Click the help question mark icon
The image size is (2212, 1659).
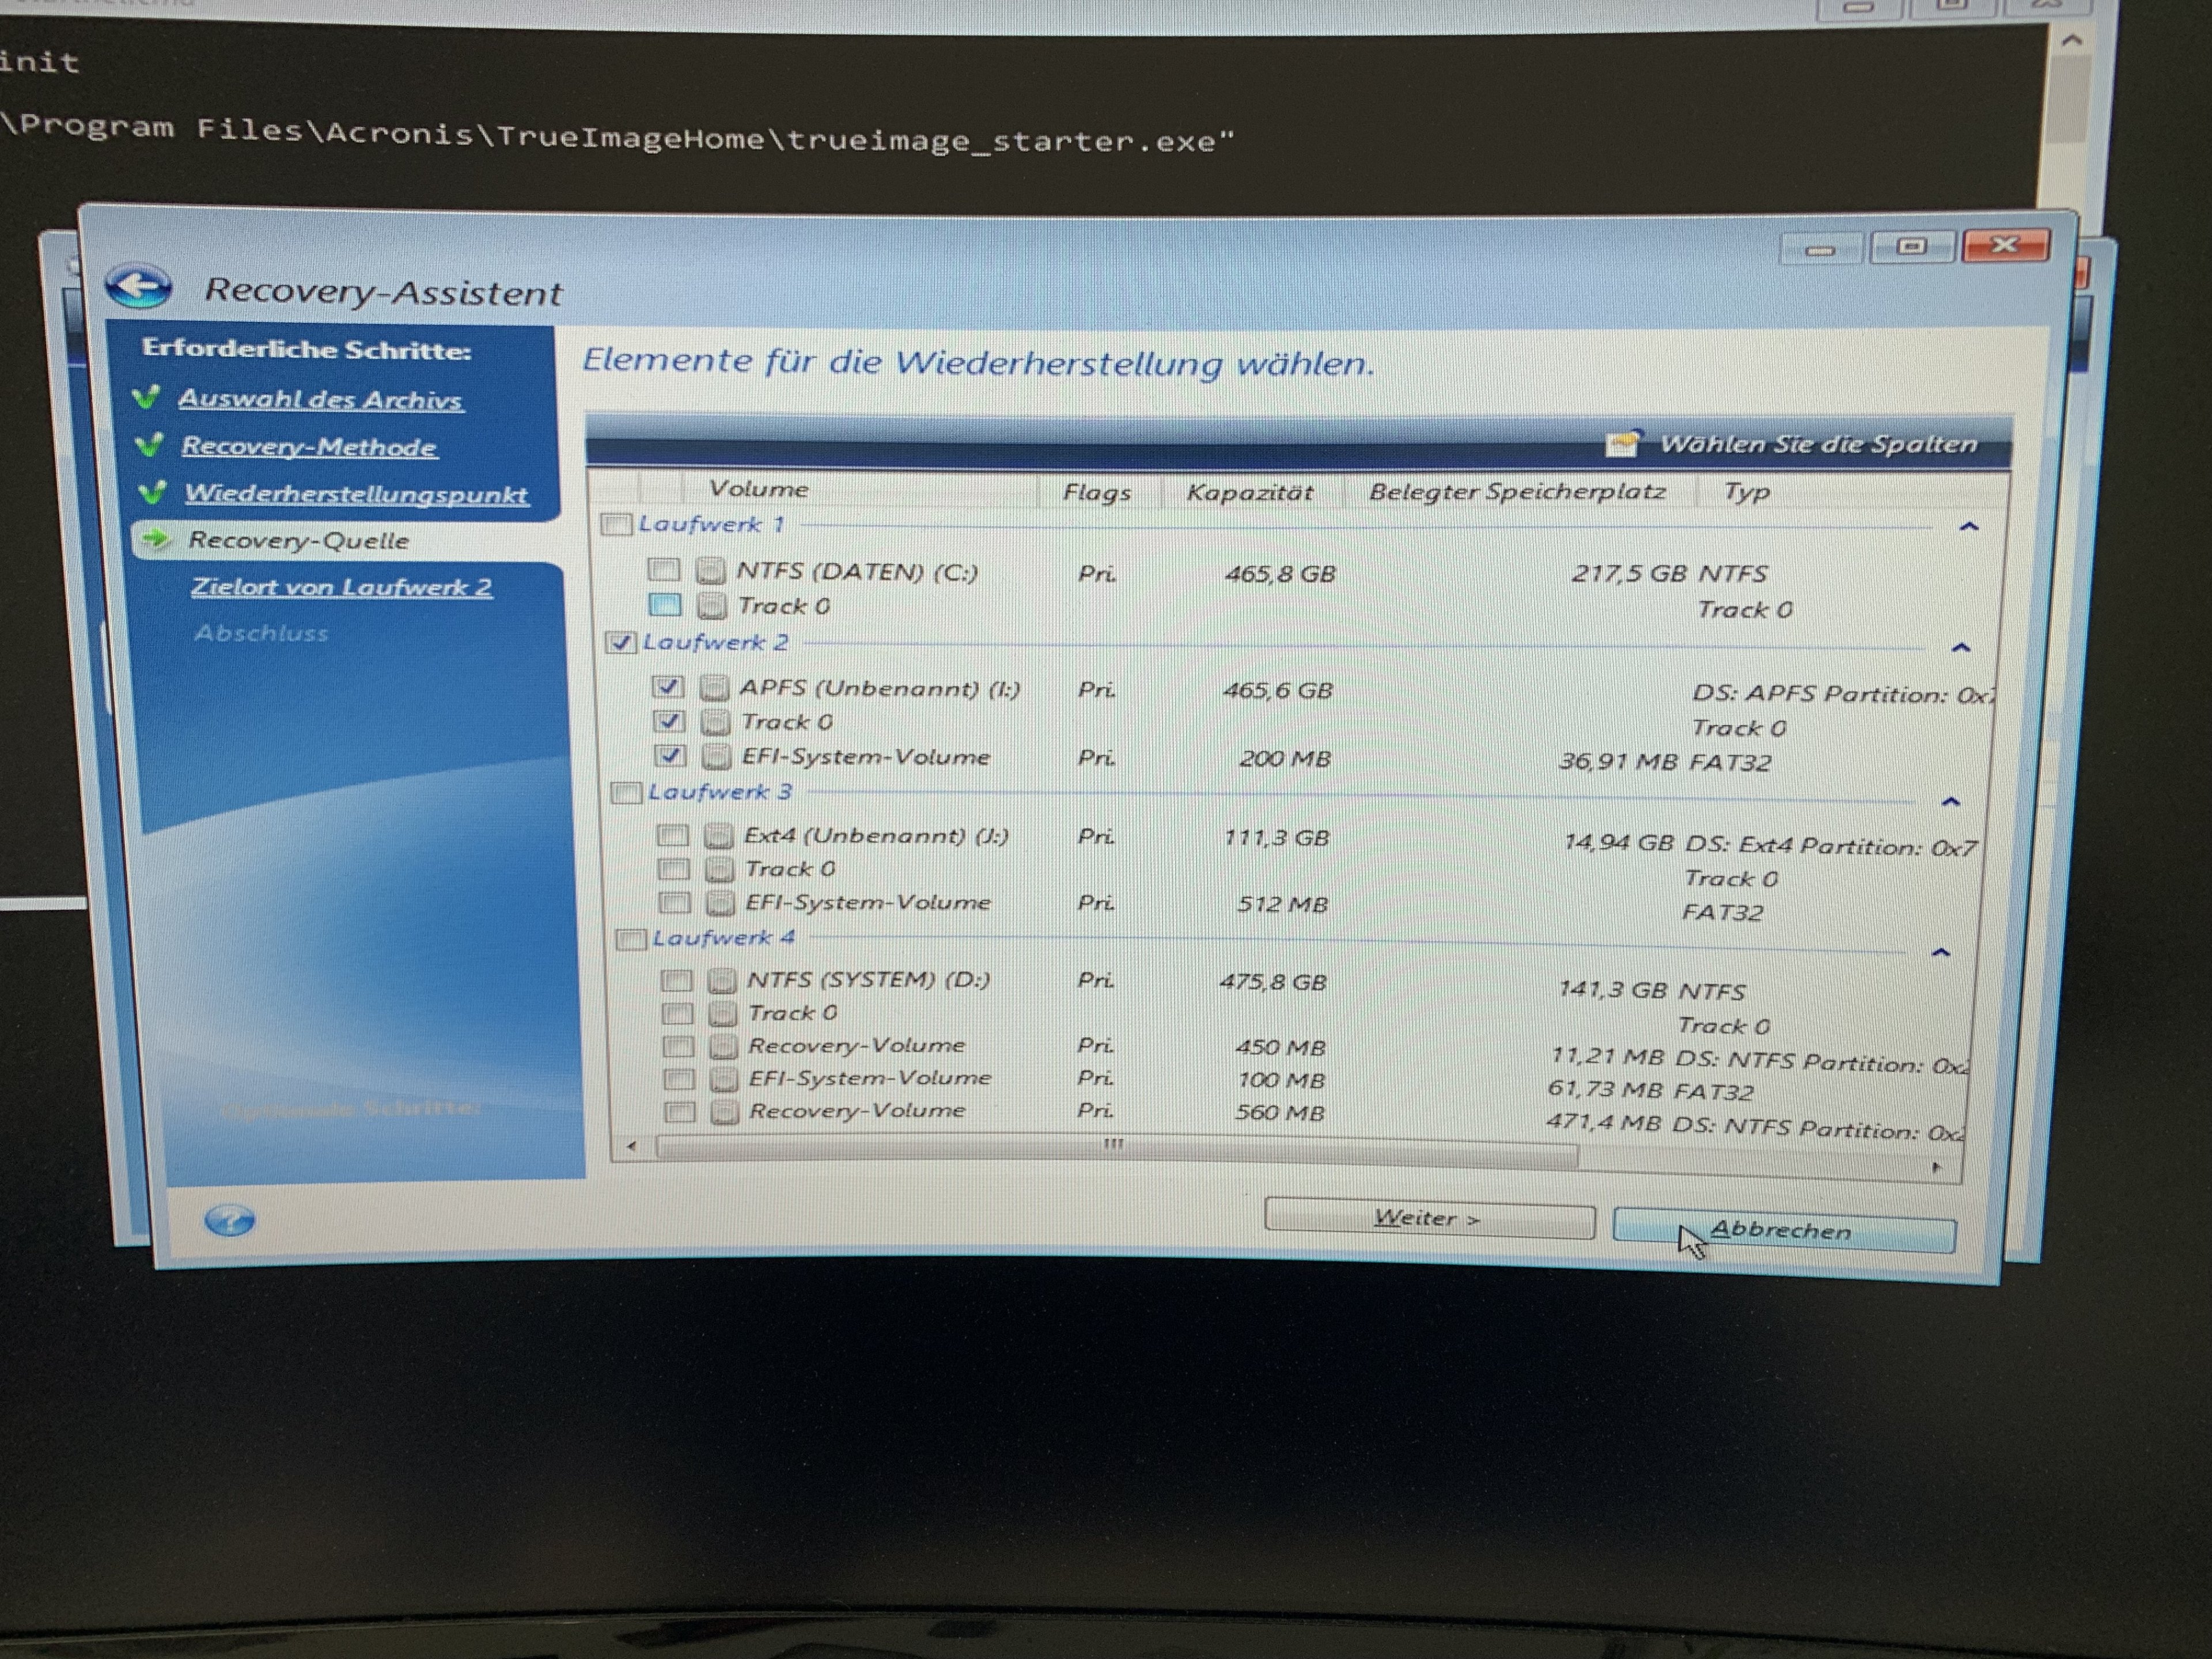[x=229, y=1220]
